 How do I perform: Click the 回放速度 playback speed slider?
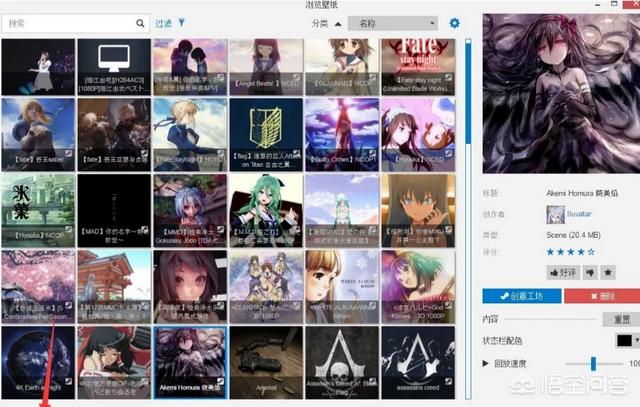coord(594,363)
